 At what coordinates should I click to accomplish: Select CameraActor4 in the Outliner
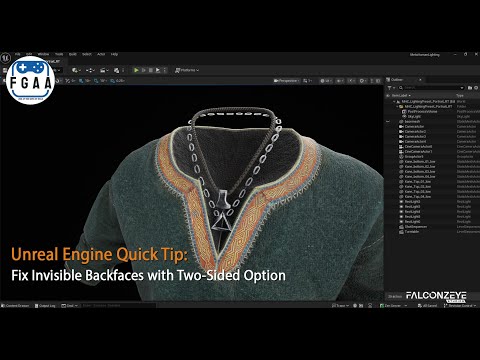pyautogui.click(x=415, y=141)
